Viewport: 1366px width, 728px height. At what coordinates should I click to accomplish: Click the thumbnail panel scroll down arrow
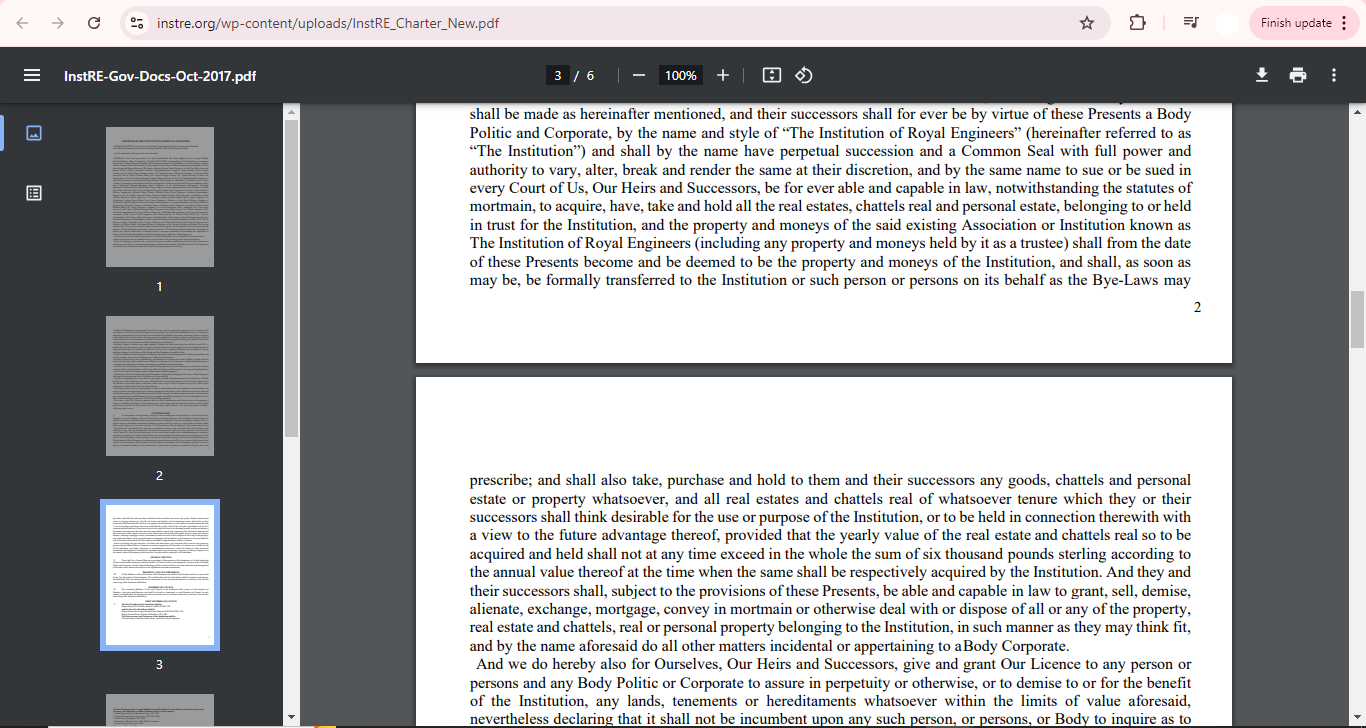[x=291, y=716]
